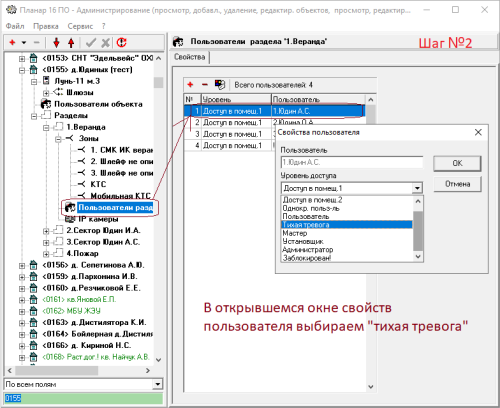This screenshot has width=500, height=408.
Task: Expand the <0153> СНТ Эдельвейс object
Action: pyautogui.click(x=22, y=59)
